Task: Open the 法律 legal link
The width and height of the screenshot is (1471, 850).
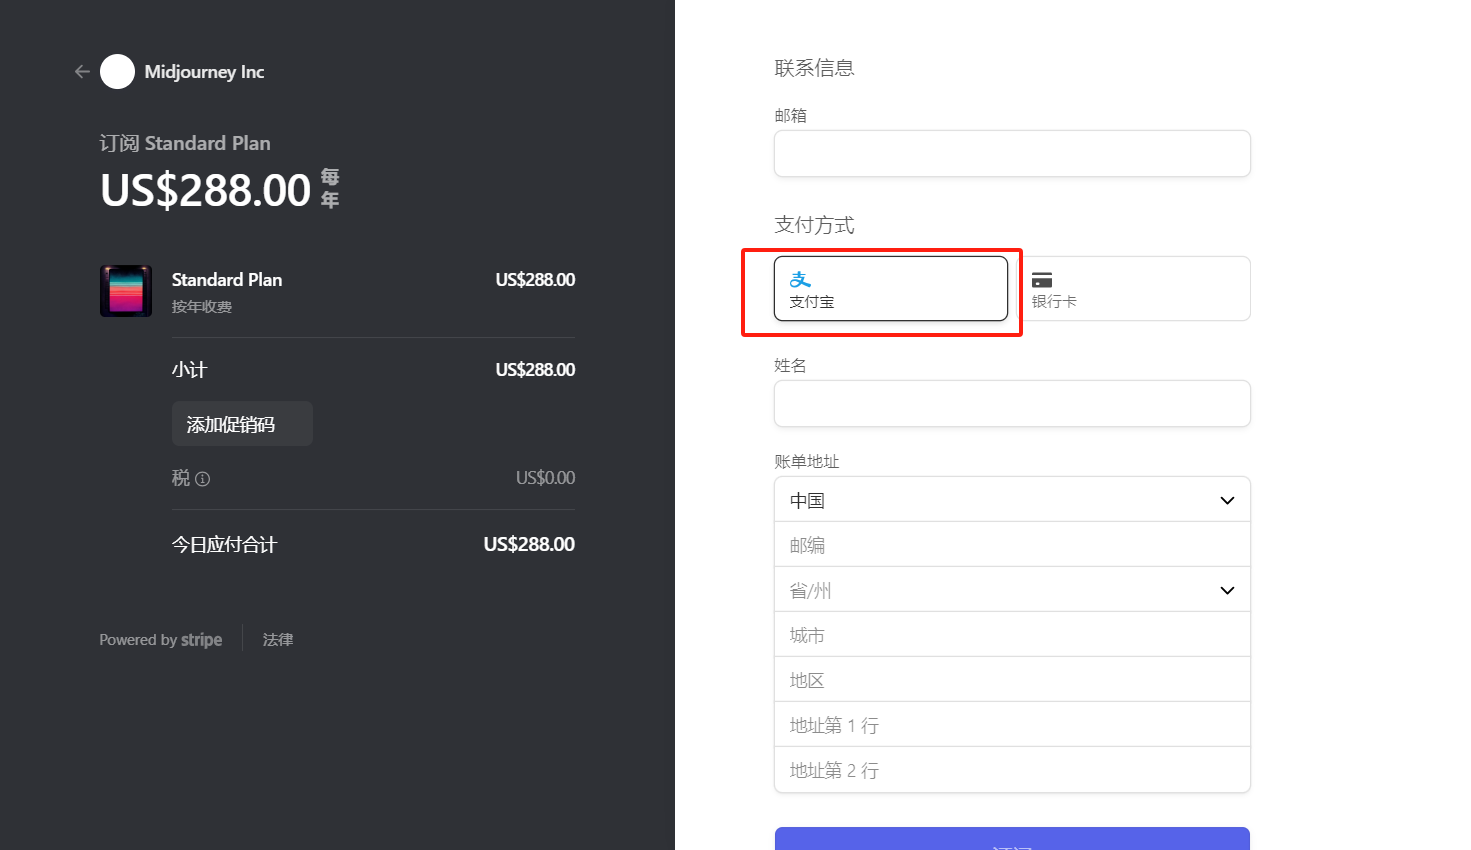Action: click(x=278, y=640)
